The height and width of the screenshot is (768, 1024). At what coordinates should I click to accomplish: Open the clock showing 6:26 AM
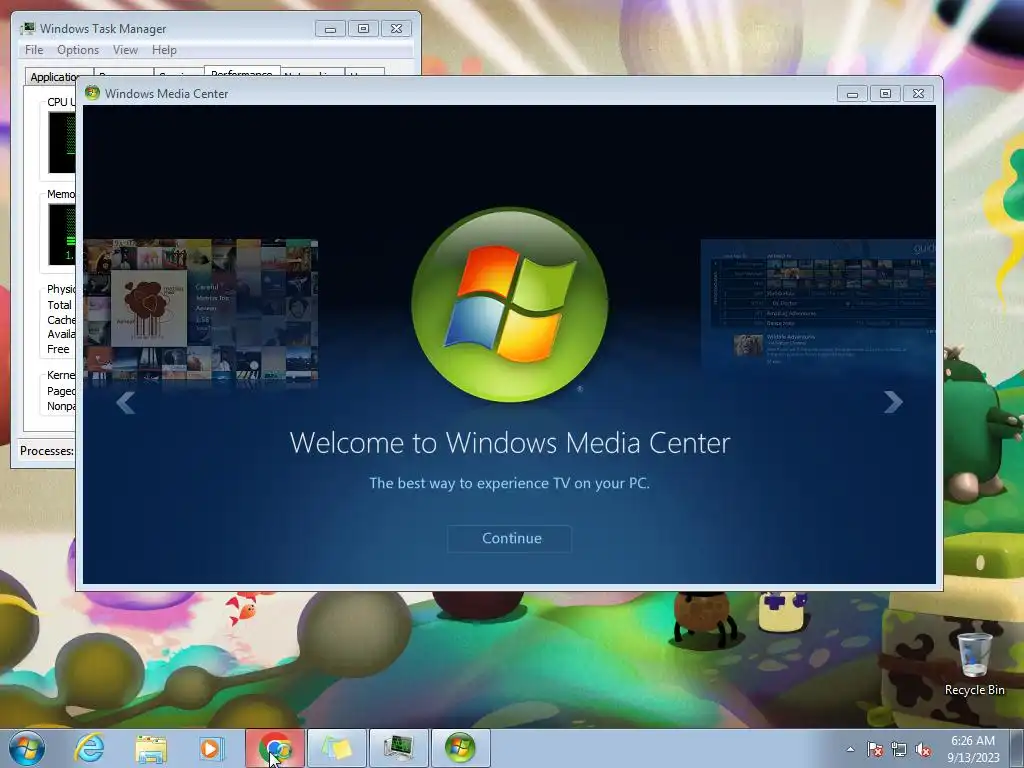coord(973,749)
